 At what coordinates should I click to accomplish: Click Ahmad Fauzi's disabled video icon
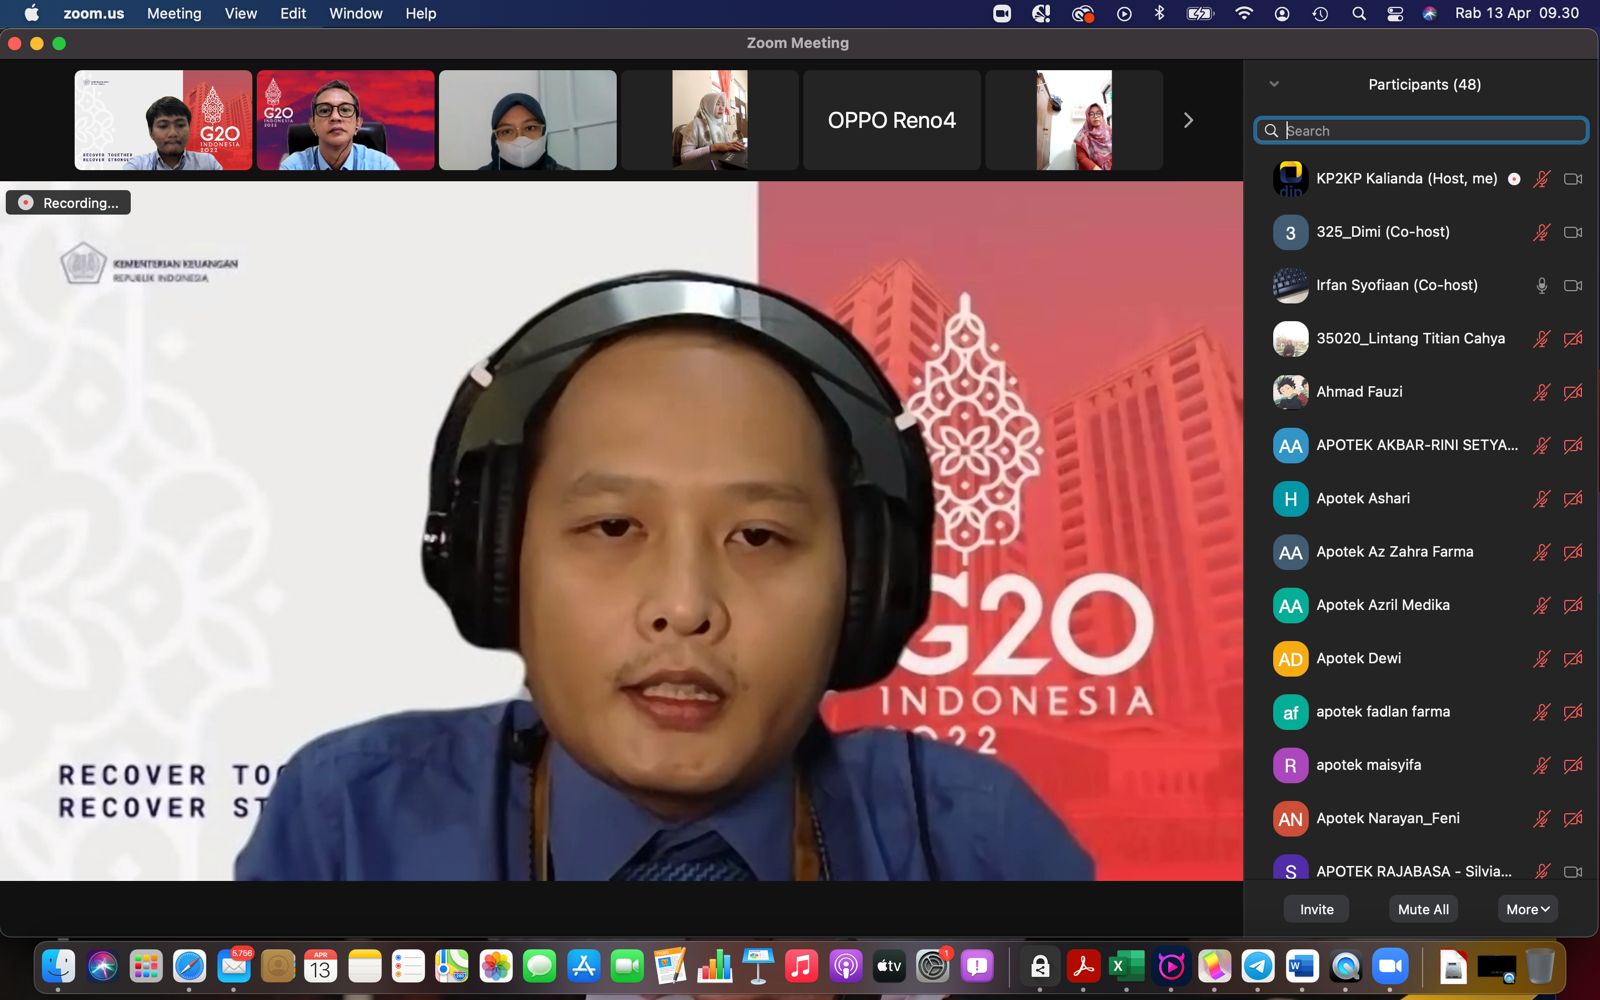(1573, 392)
